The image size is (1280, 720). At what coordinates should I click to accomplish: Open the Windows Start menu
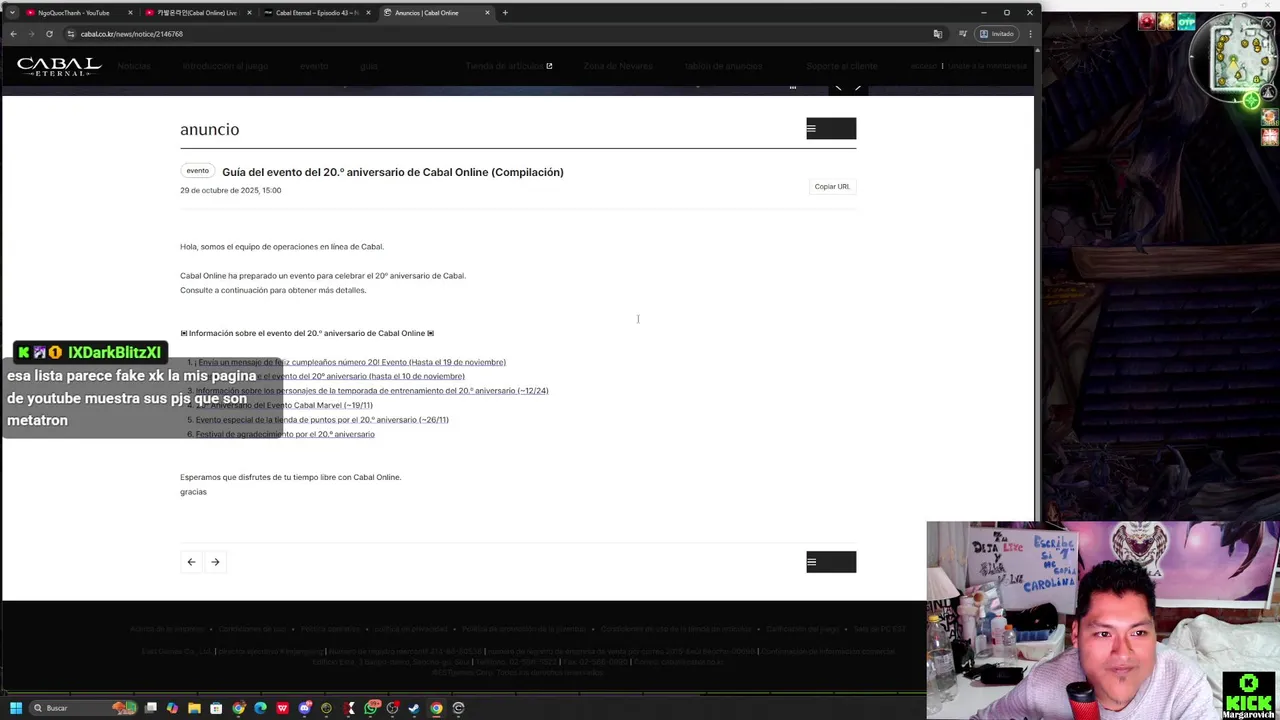(15, 708)
